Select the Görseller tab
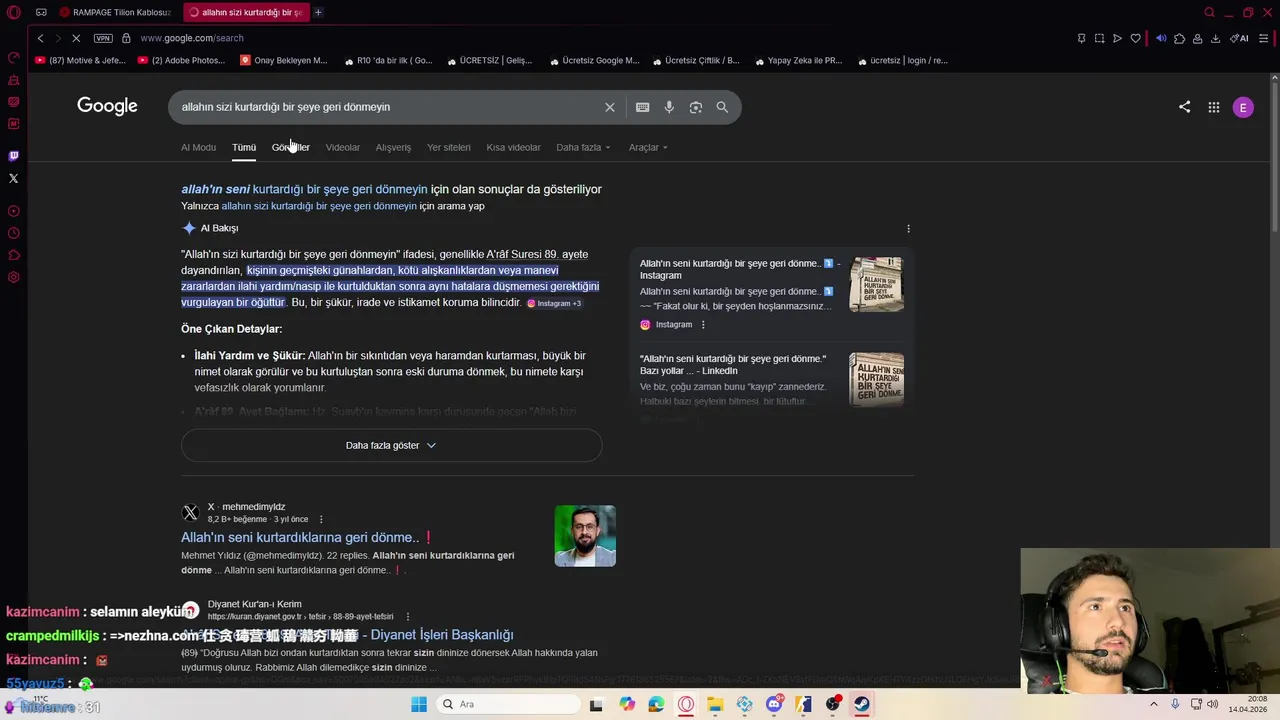 point(291,147)
